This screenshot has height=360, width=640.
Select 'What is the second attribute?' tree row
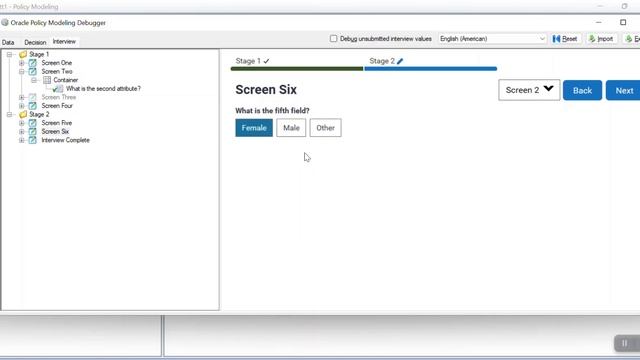point(103,89)
